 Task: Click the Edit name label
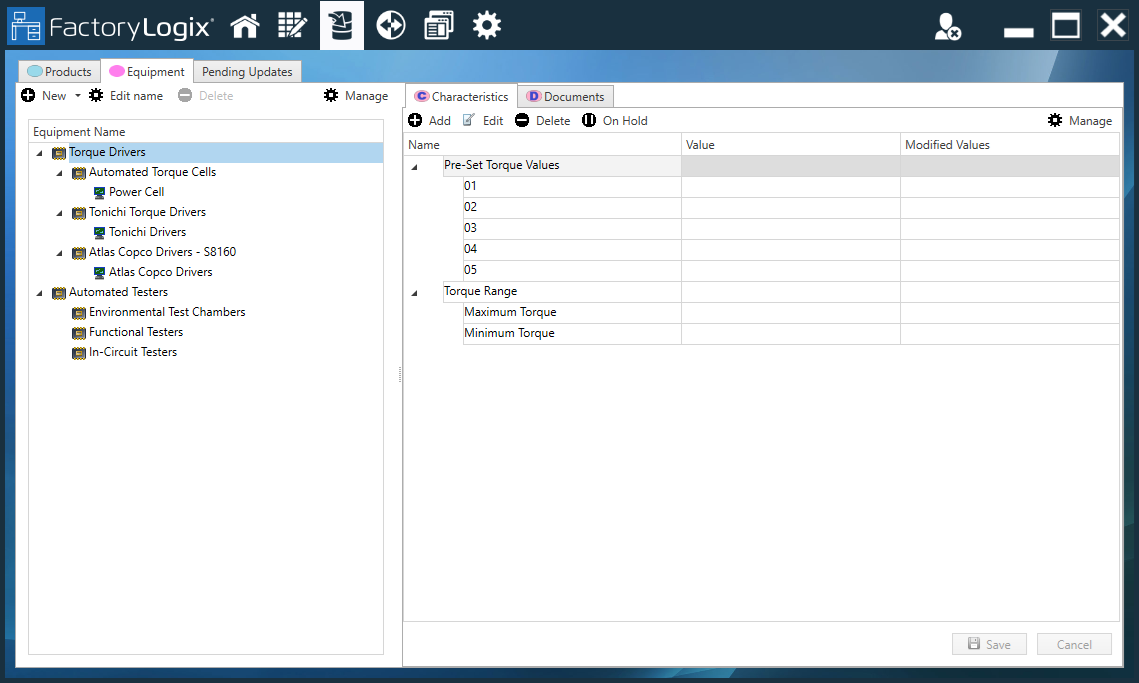tap(136, 95)
